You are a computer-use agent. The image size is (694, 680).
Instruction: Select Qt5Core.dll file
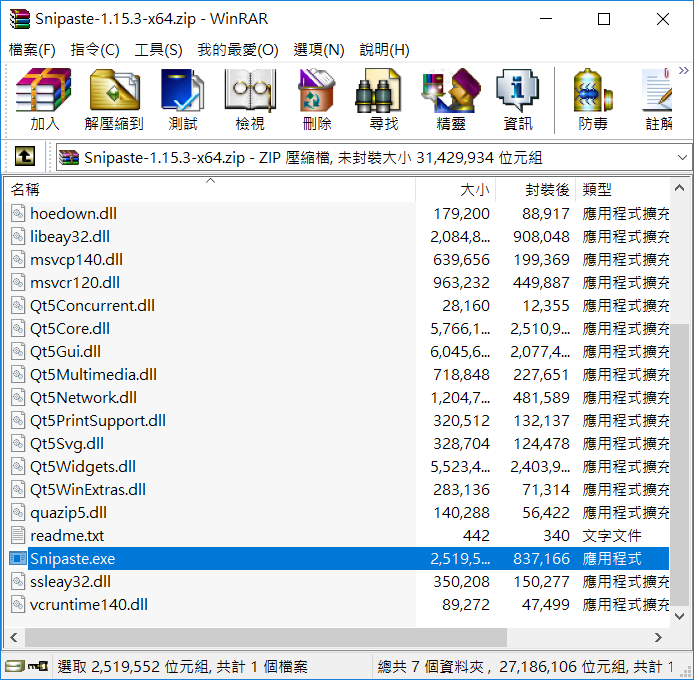point(69,329)
